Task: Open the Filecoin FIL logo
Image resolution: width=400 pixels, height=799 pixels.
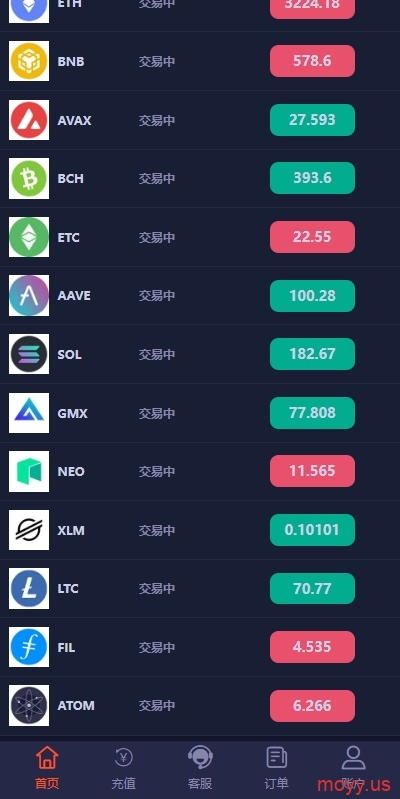Action: [29, 647]
